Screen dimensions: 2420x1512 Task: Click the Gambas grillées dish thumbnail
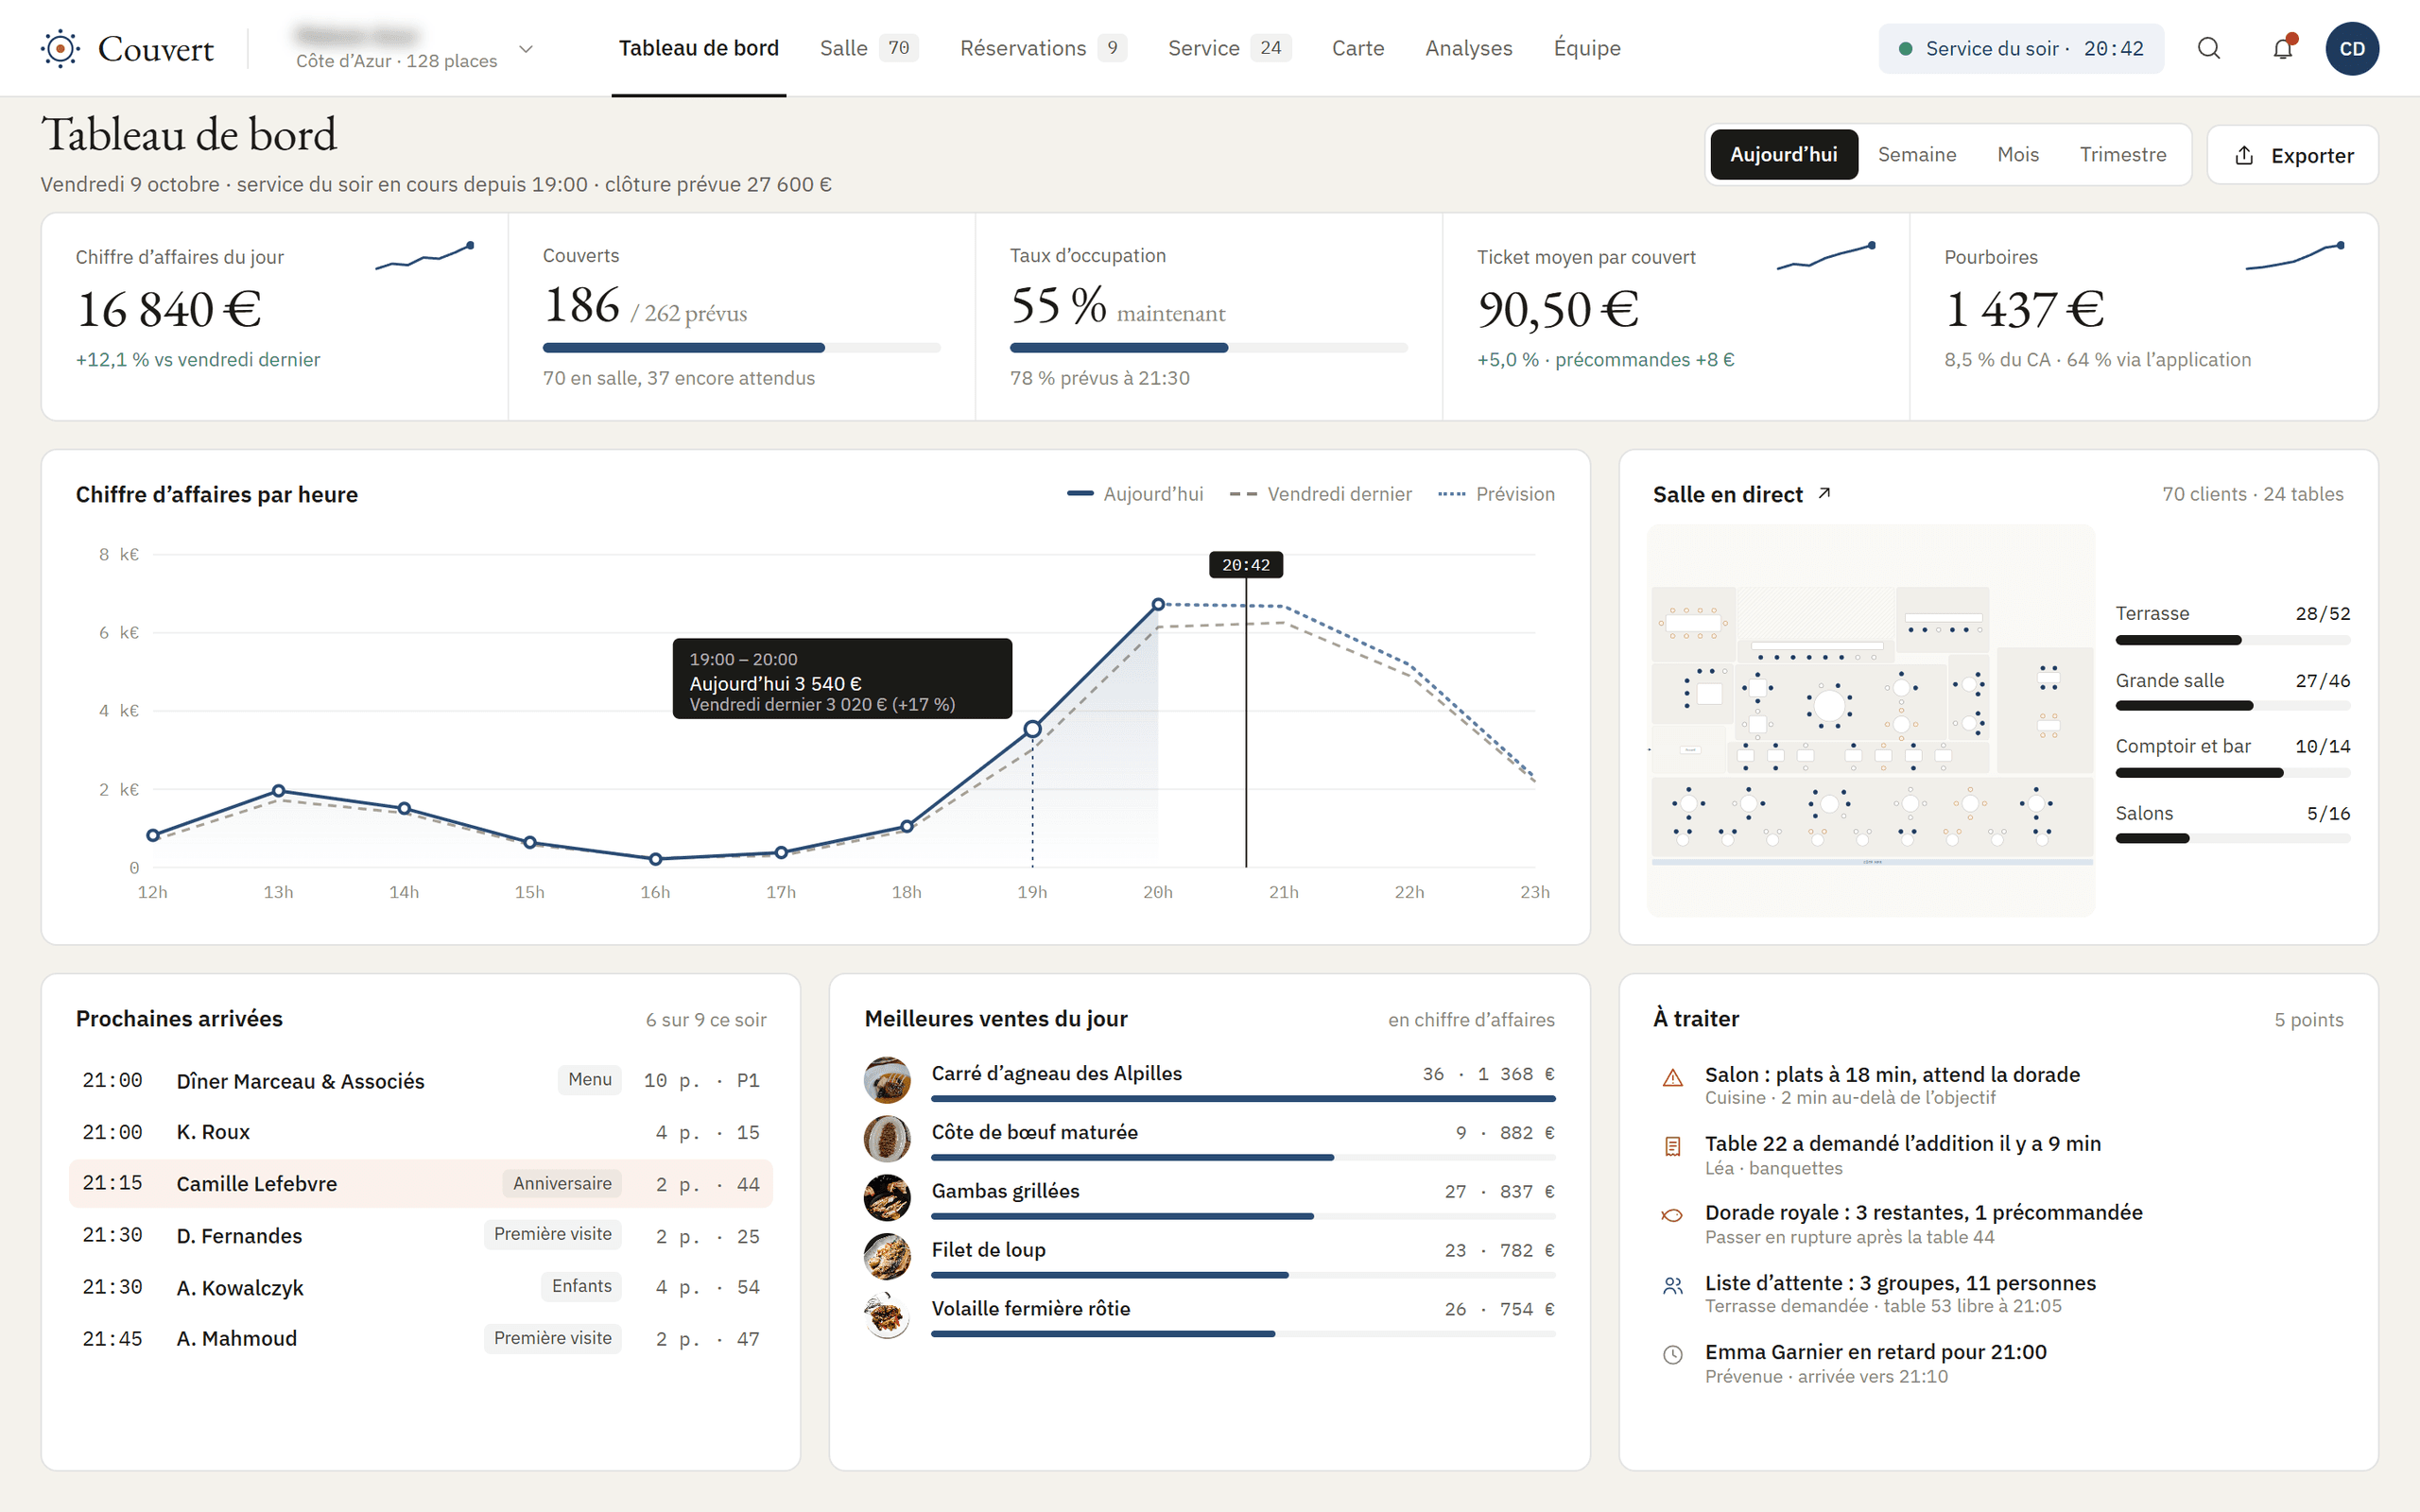pos(887,1198)
